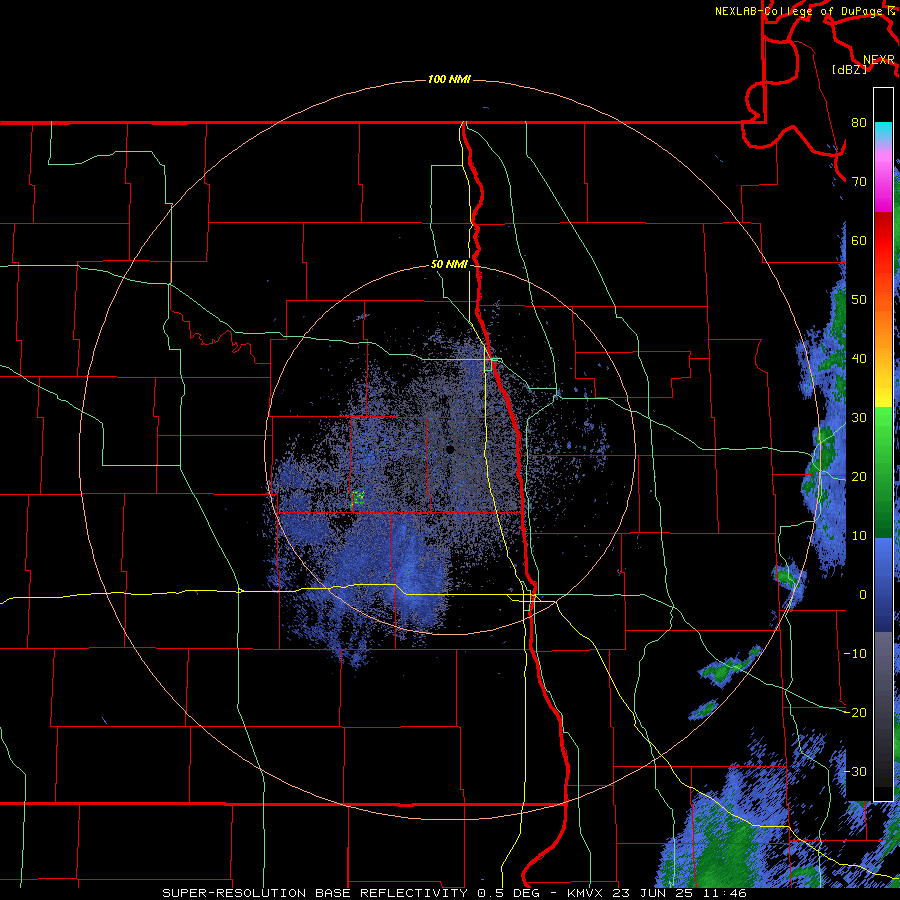
Task: Click the 30 value on the dBZ scale
Action: [859, 418]
